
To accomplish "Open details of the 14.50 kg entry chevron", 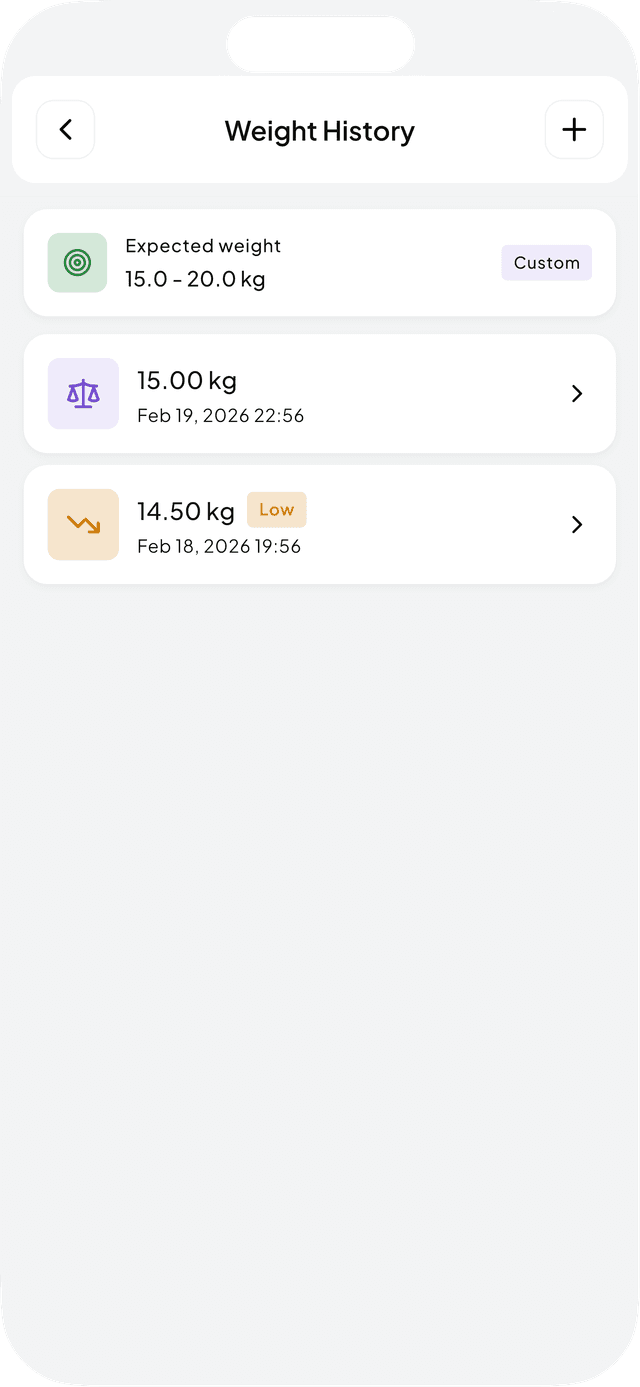I will tap(576, 524).
